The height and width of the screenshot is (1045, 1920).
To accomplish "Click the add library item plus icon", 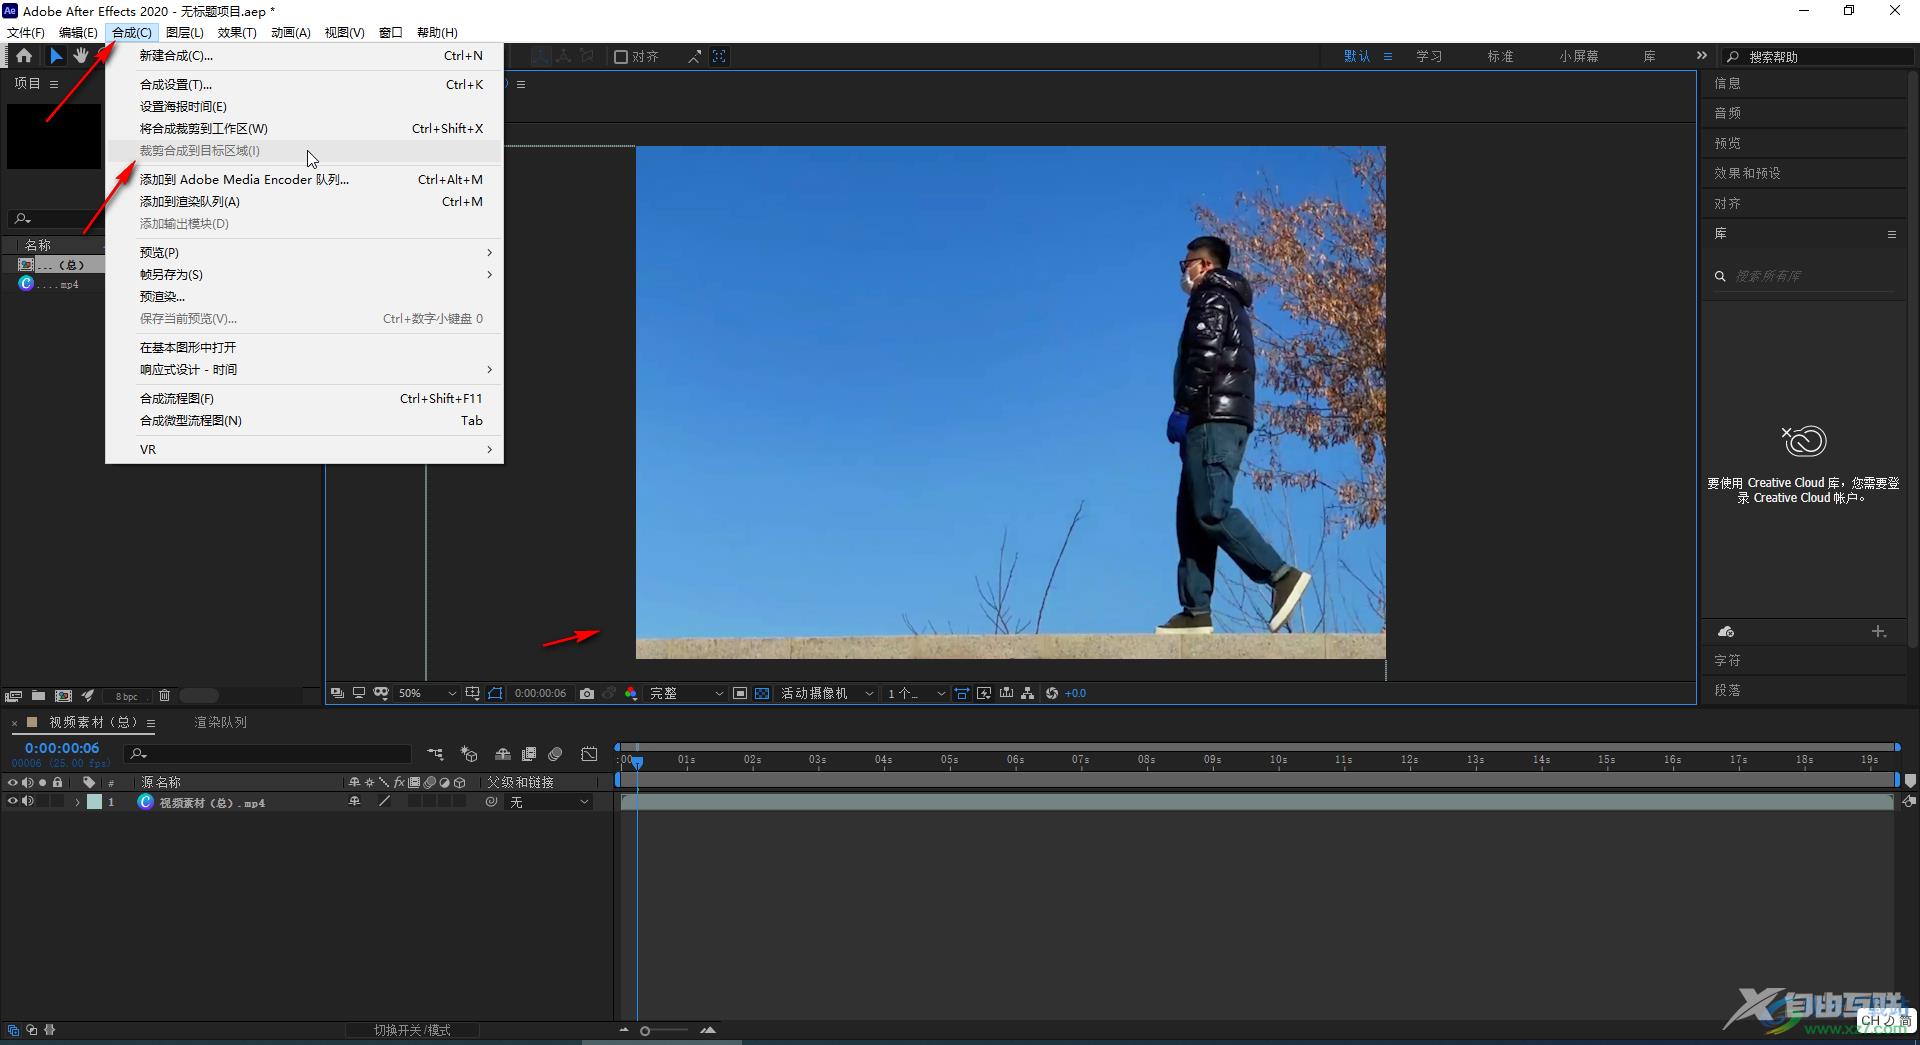I will pos(1879,632).
